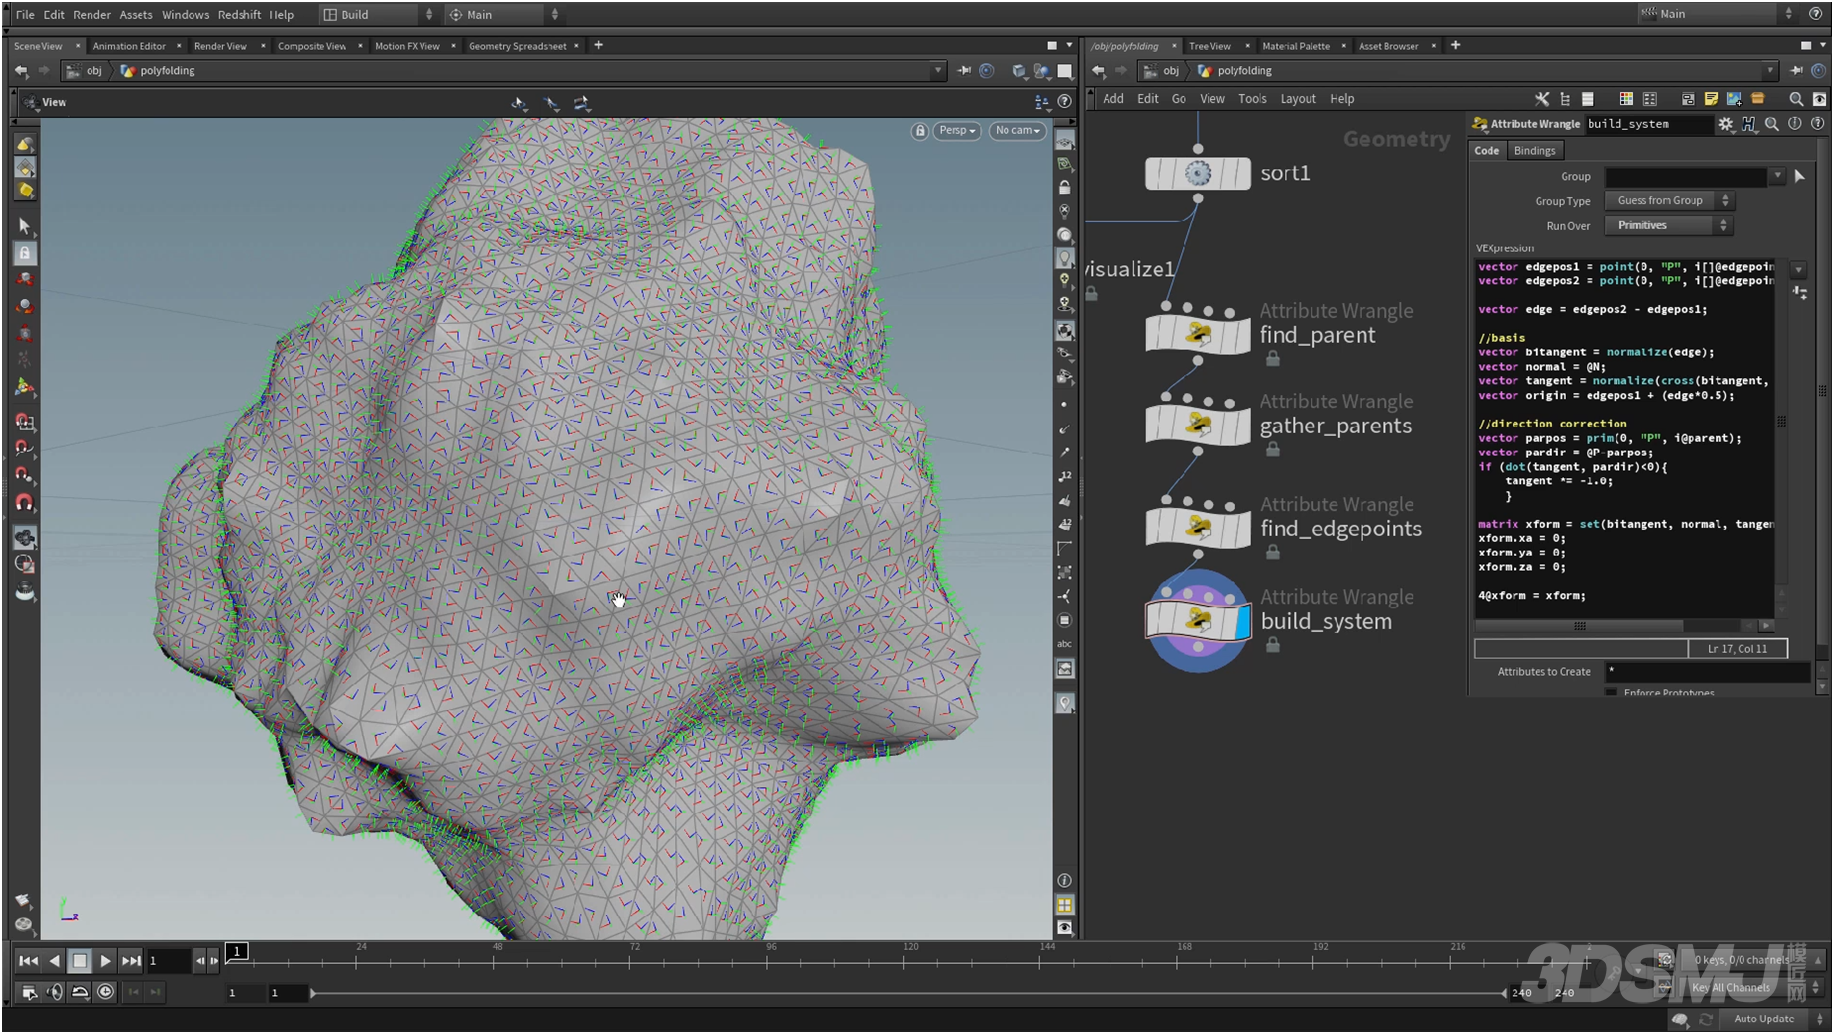Image resolution: width=1834 pixels, height=1034 pixels.
Task: Go back in scene view path history
Action: pyautogui.click(x=22, y=71)
